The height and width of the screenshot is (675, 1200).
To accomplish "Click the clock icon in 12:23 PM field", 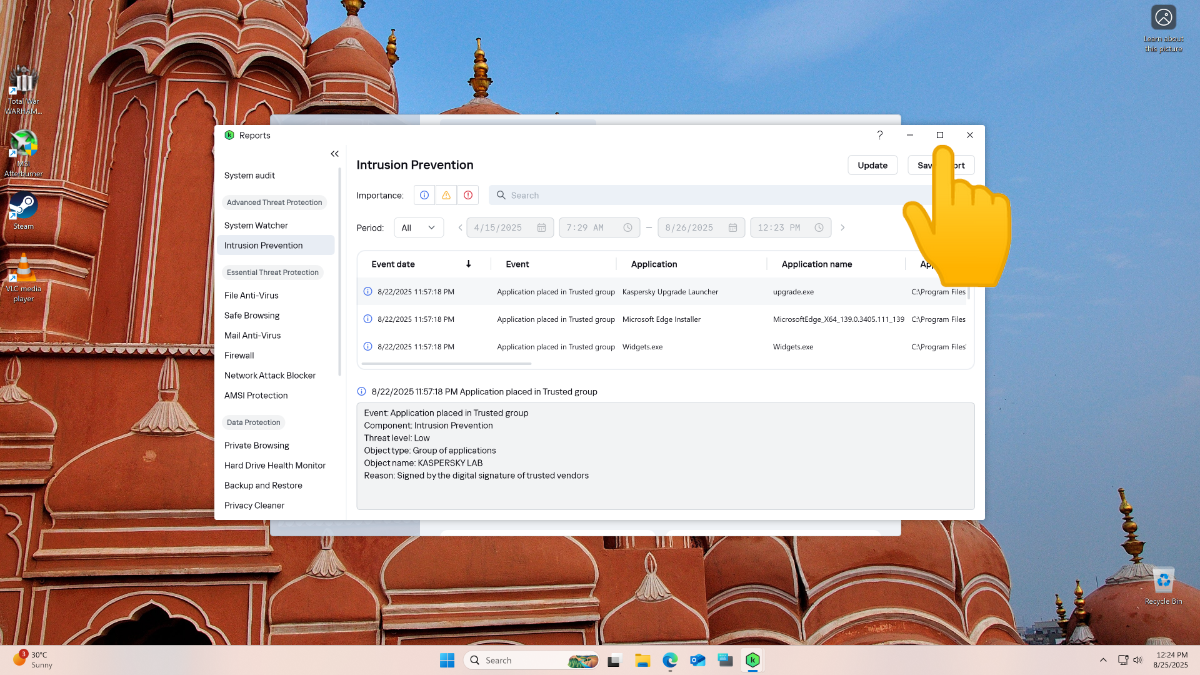I will [819, 228].
